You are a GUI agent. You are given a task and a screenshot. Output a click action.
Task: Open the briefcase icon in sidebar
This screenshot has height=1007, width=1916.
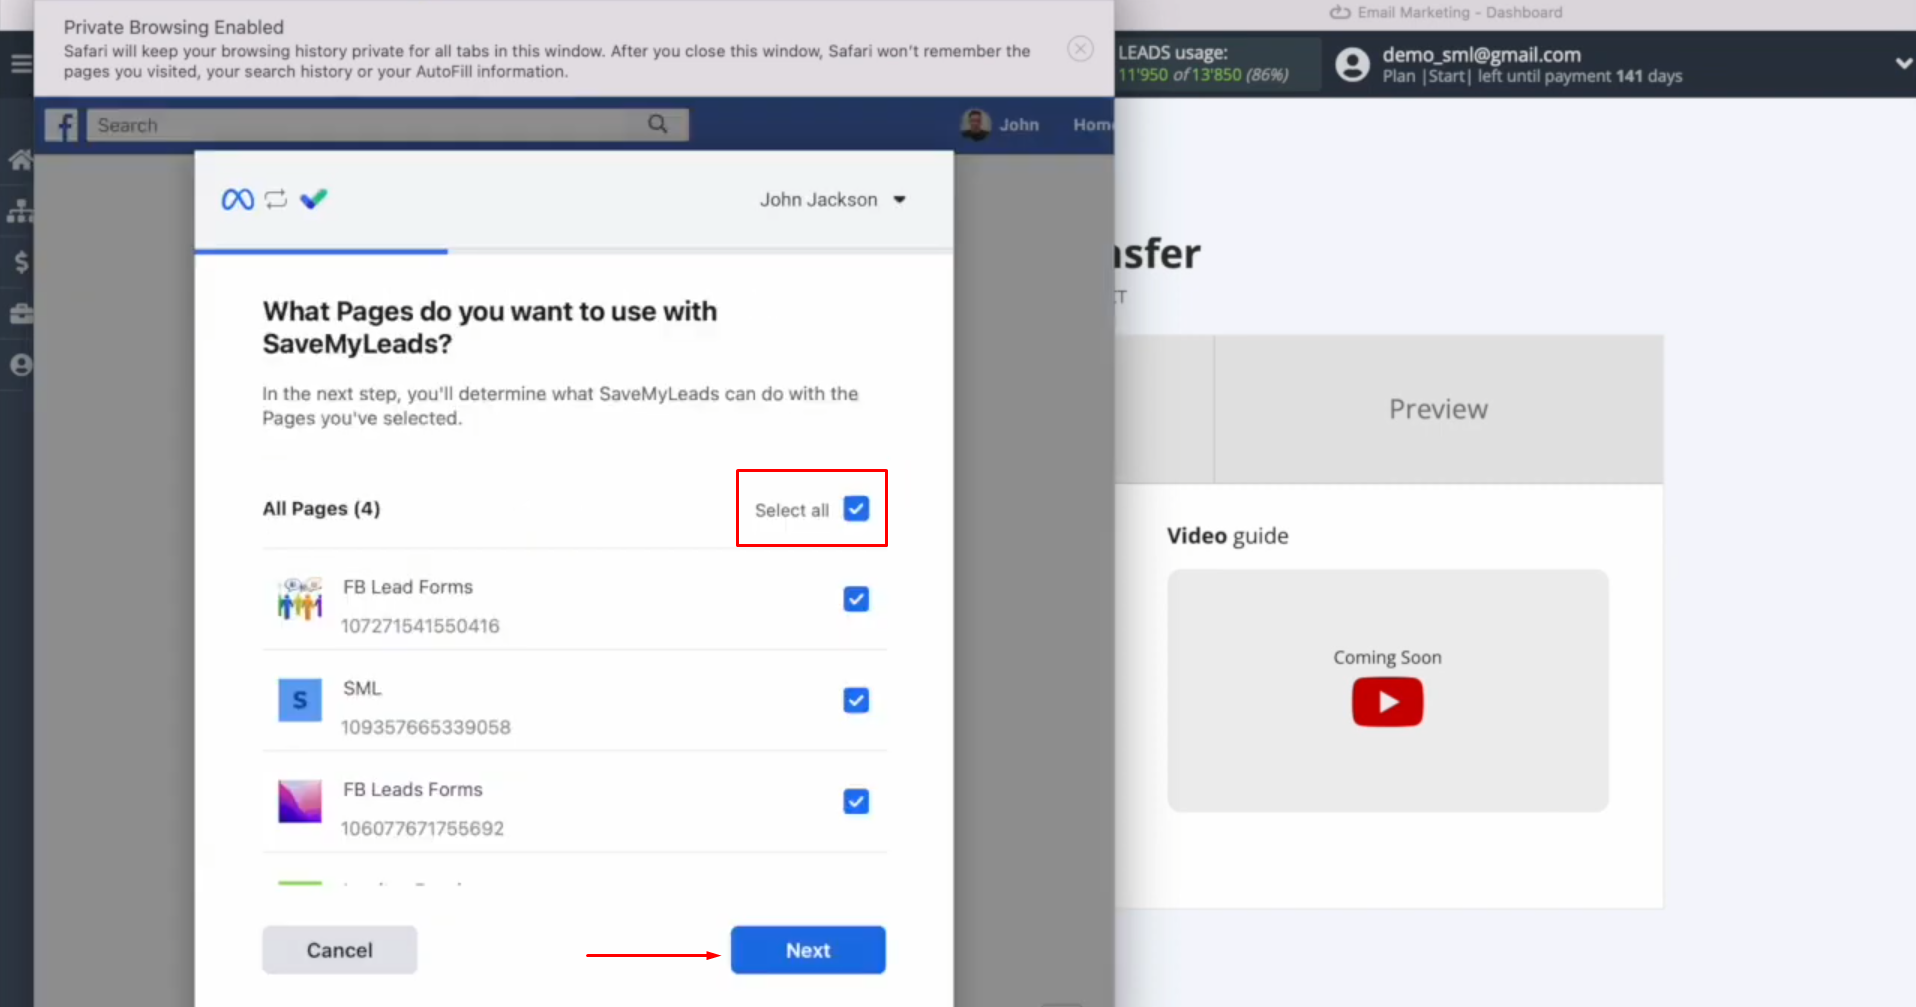(21, 314)
